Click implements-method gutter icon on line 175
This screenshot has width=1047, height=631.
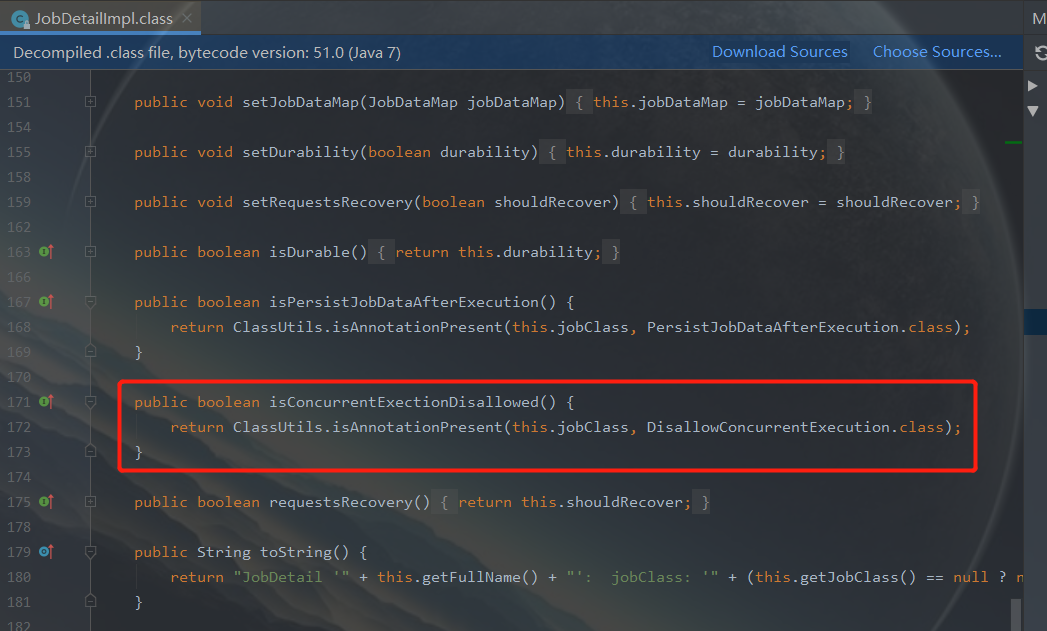tap(46, 501)
